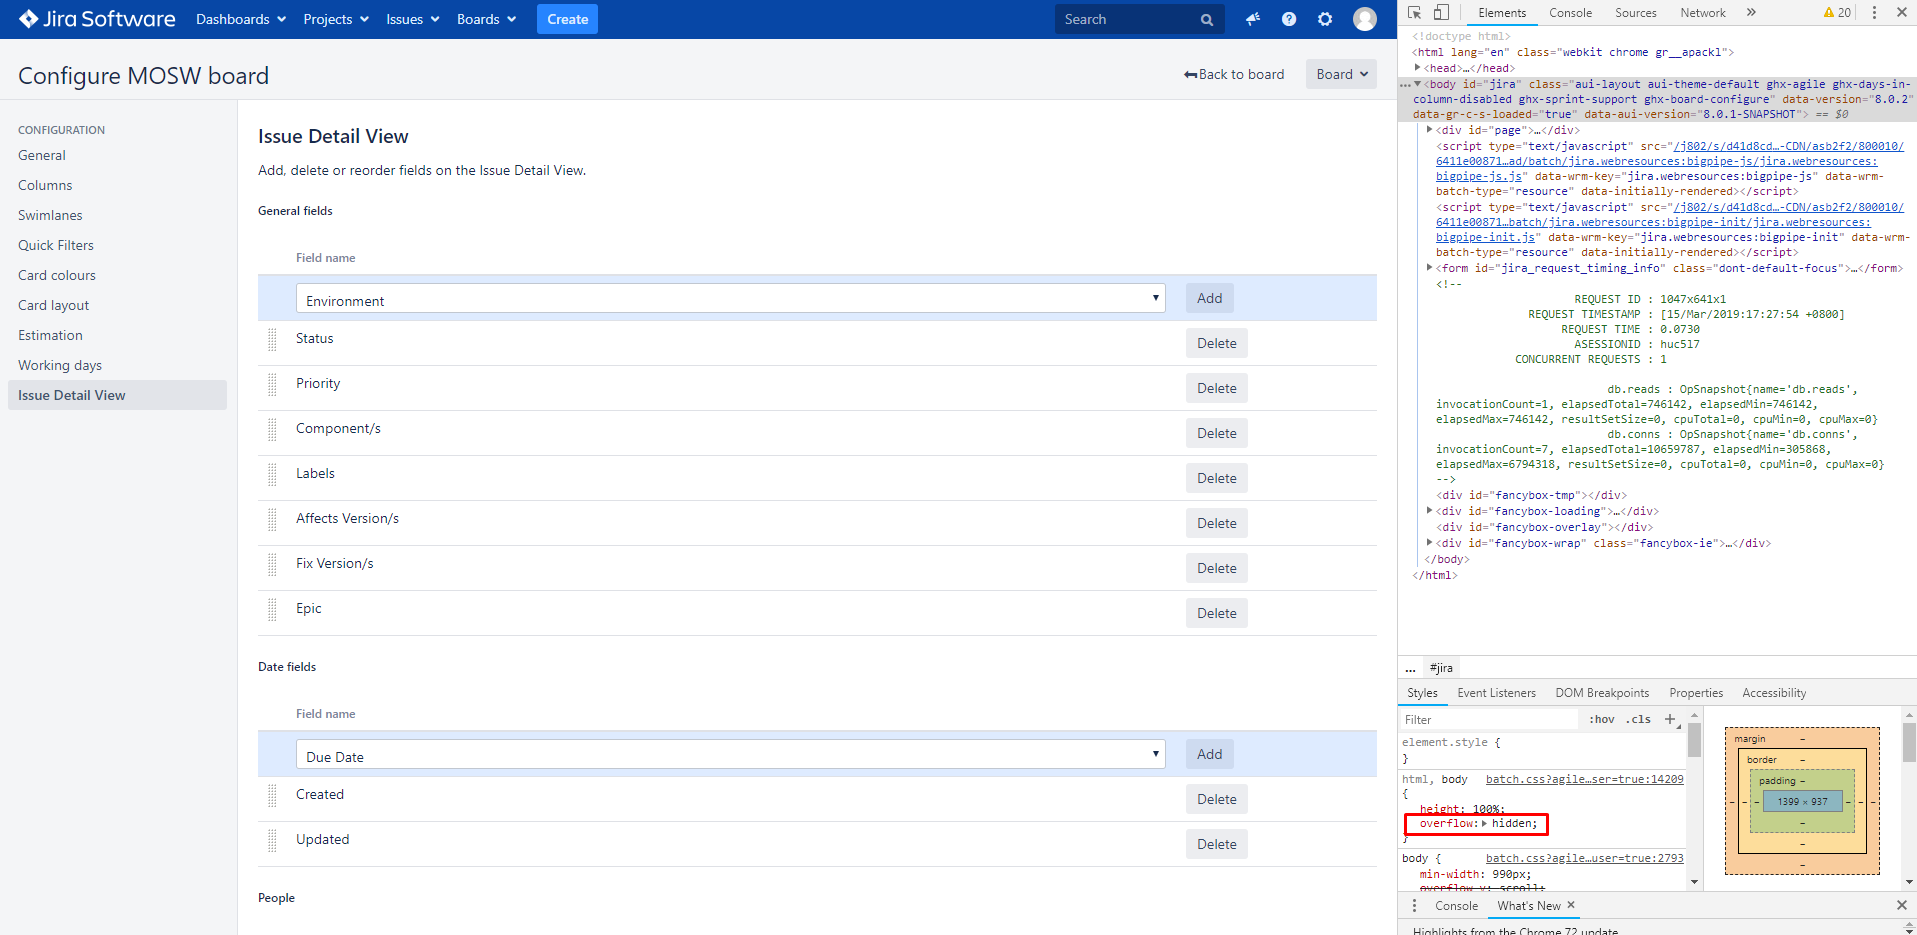Click the drag handle beside Epic
The width and height of the screenshot is (1917, 935).
(272, 609)
